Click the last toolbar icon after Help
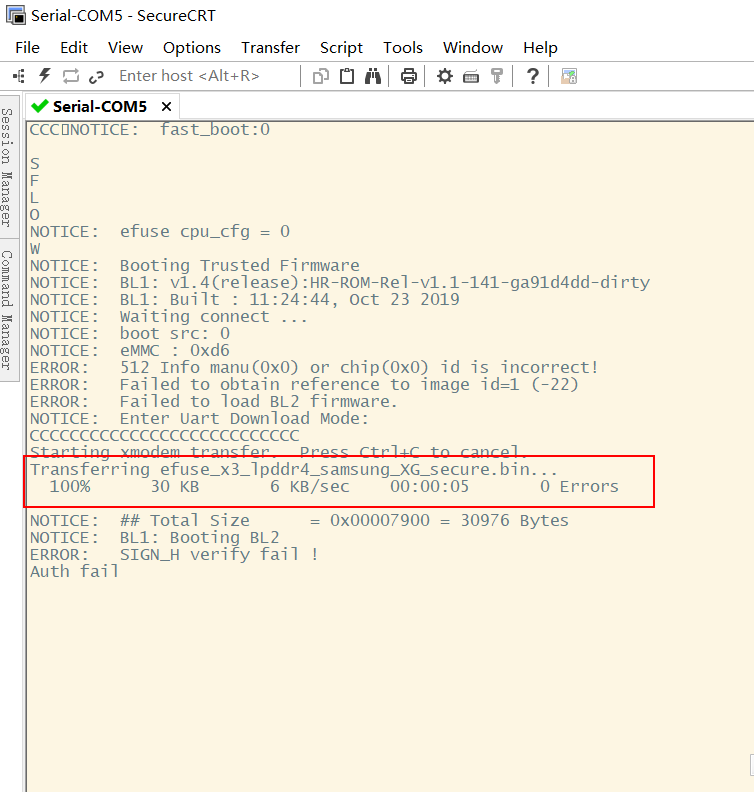Viewport: 754px width, 792px height. 569,76
